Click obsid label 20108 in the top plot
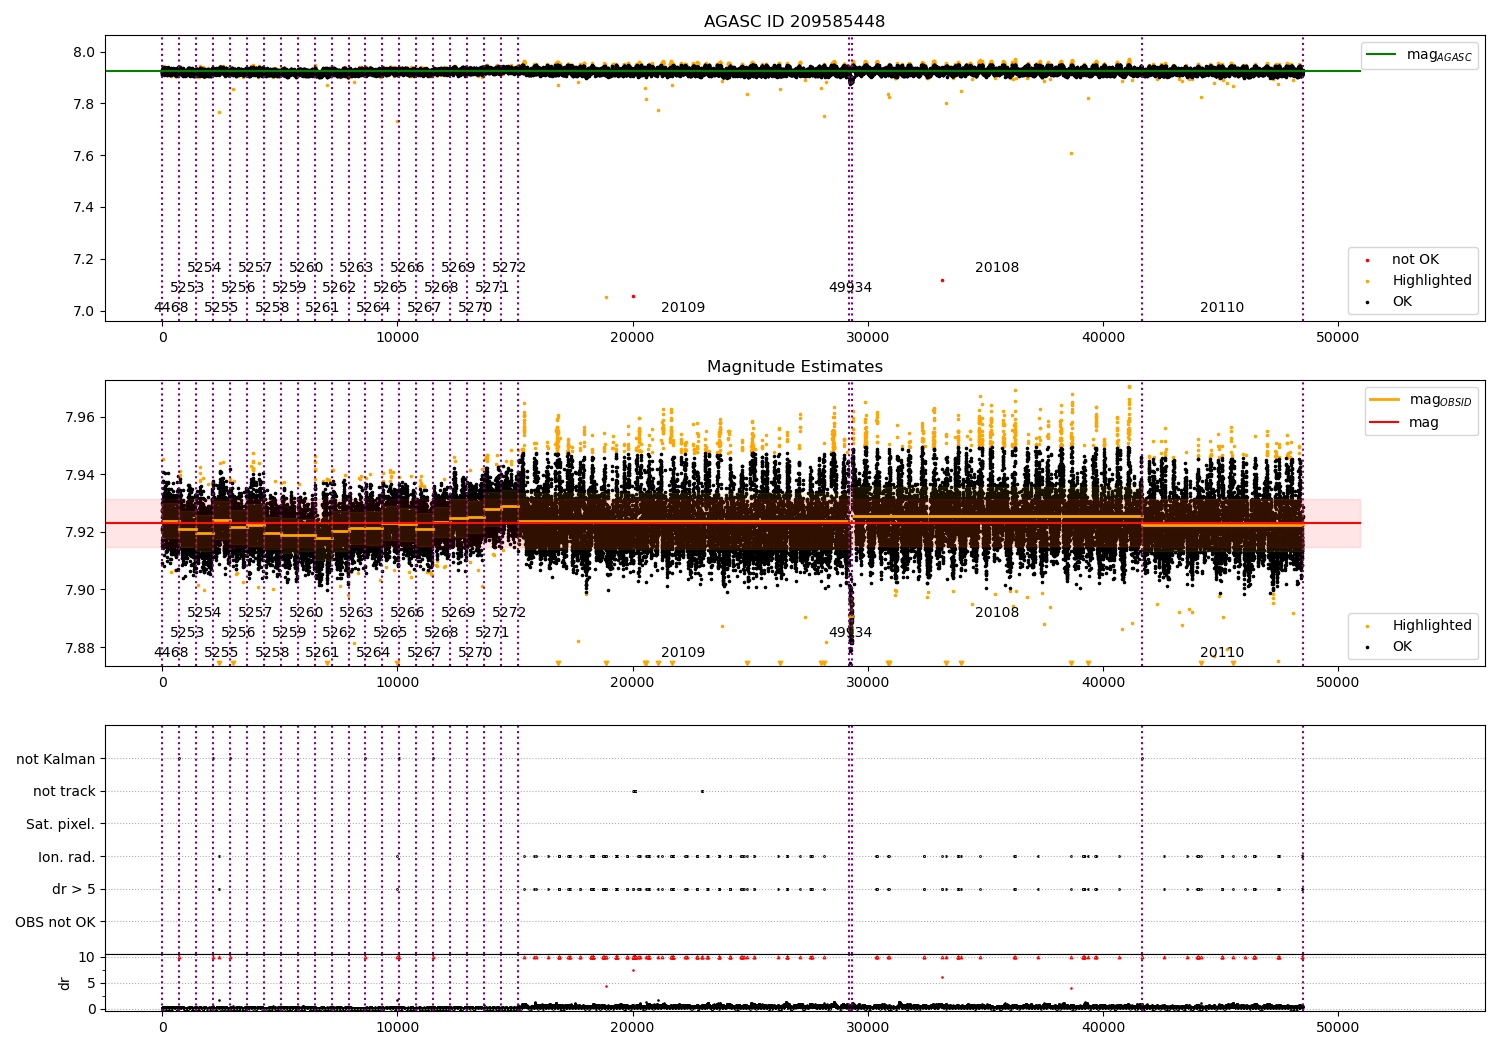This screenshot has height=1050, width=1500. coord(997,267)
